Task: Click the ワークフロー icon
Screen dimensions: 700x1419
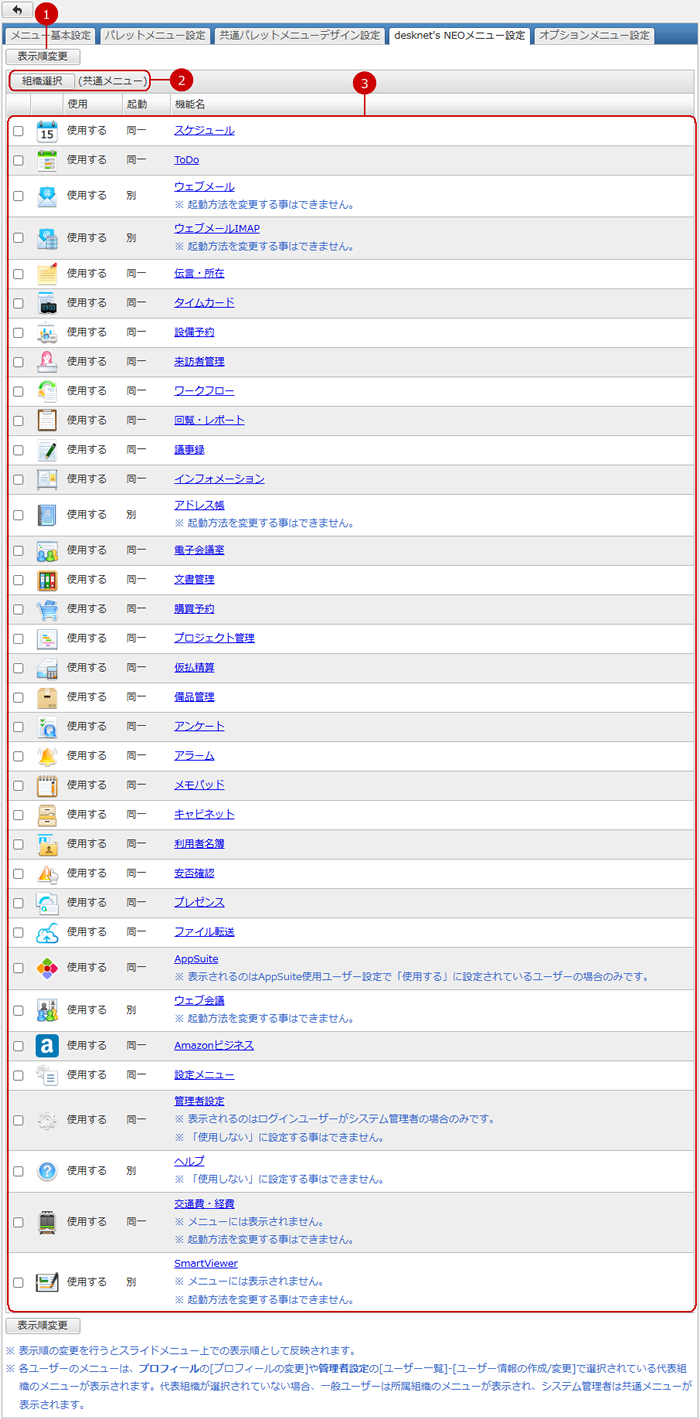Action: tap(46, 391)
